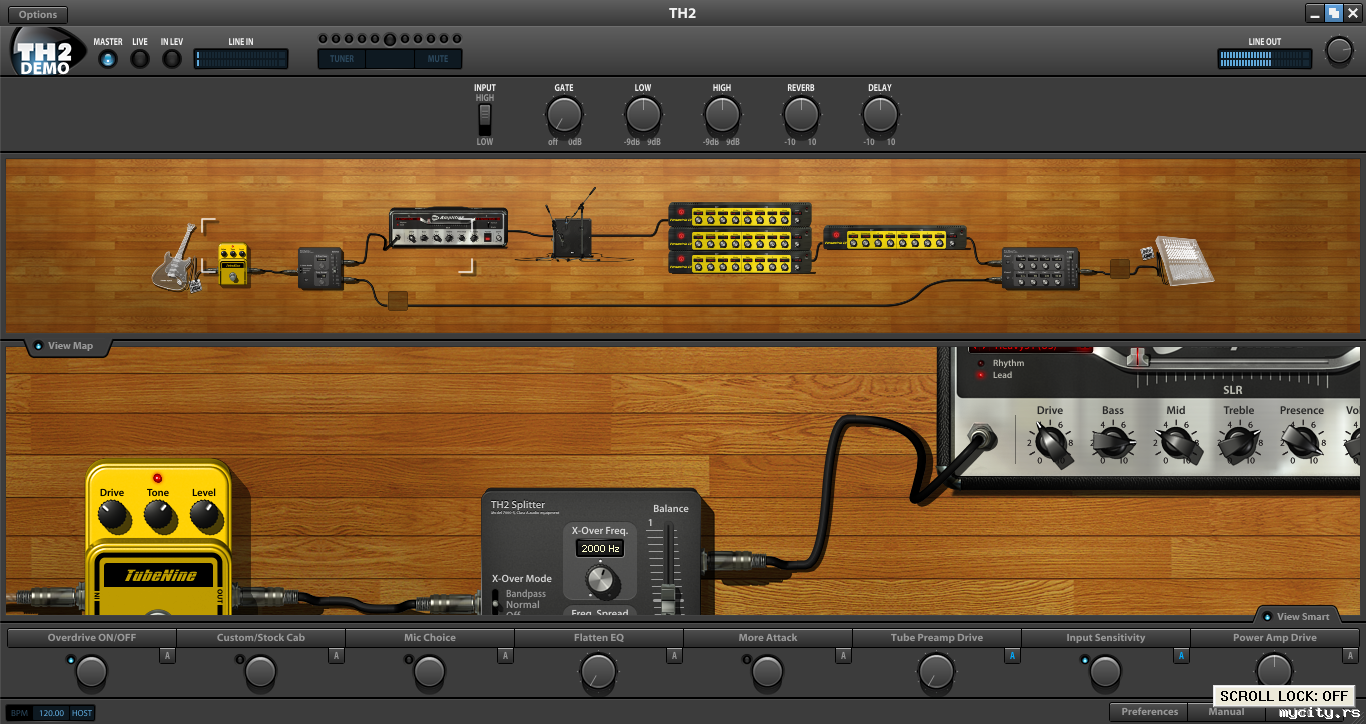Select the TubeNine pedal in the chain overview

click(x=234, y=265)
